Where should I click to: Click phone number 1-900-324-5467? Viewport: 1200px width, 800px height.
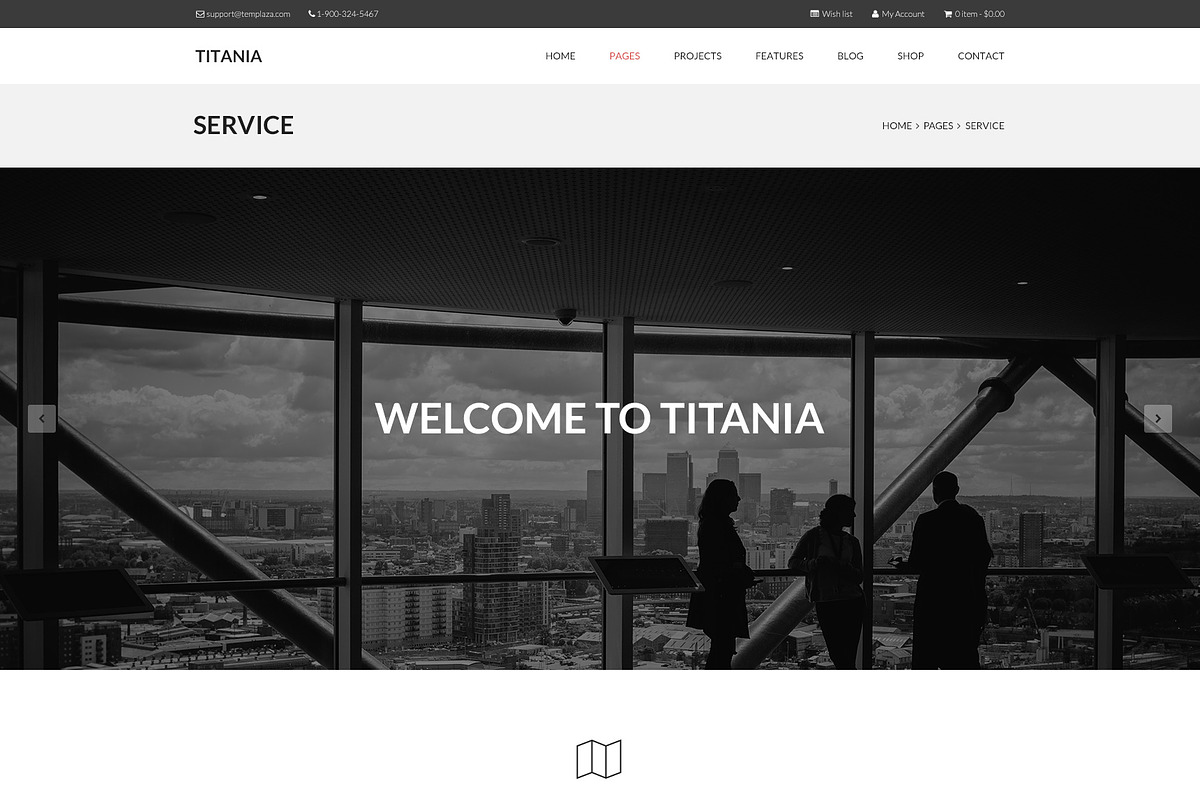click(348, 14)
